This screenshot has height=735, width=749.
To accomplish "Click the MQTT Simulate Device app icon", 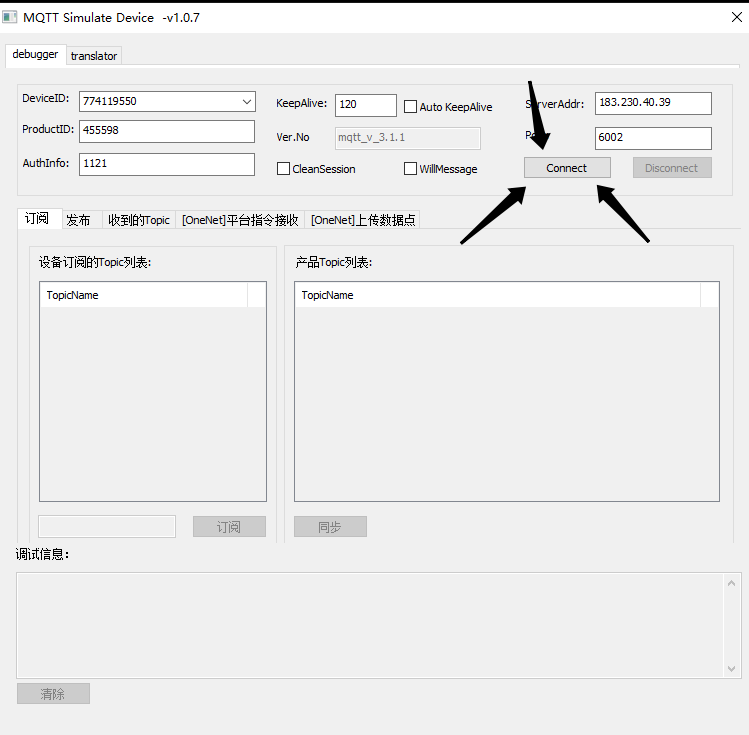I will 9,18.
